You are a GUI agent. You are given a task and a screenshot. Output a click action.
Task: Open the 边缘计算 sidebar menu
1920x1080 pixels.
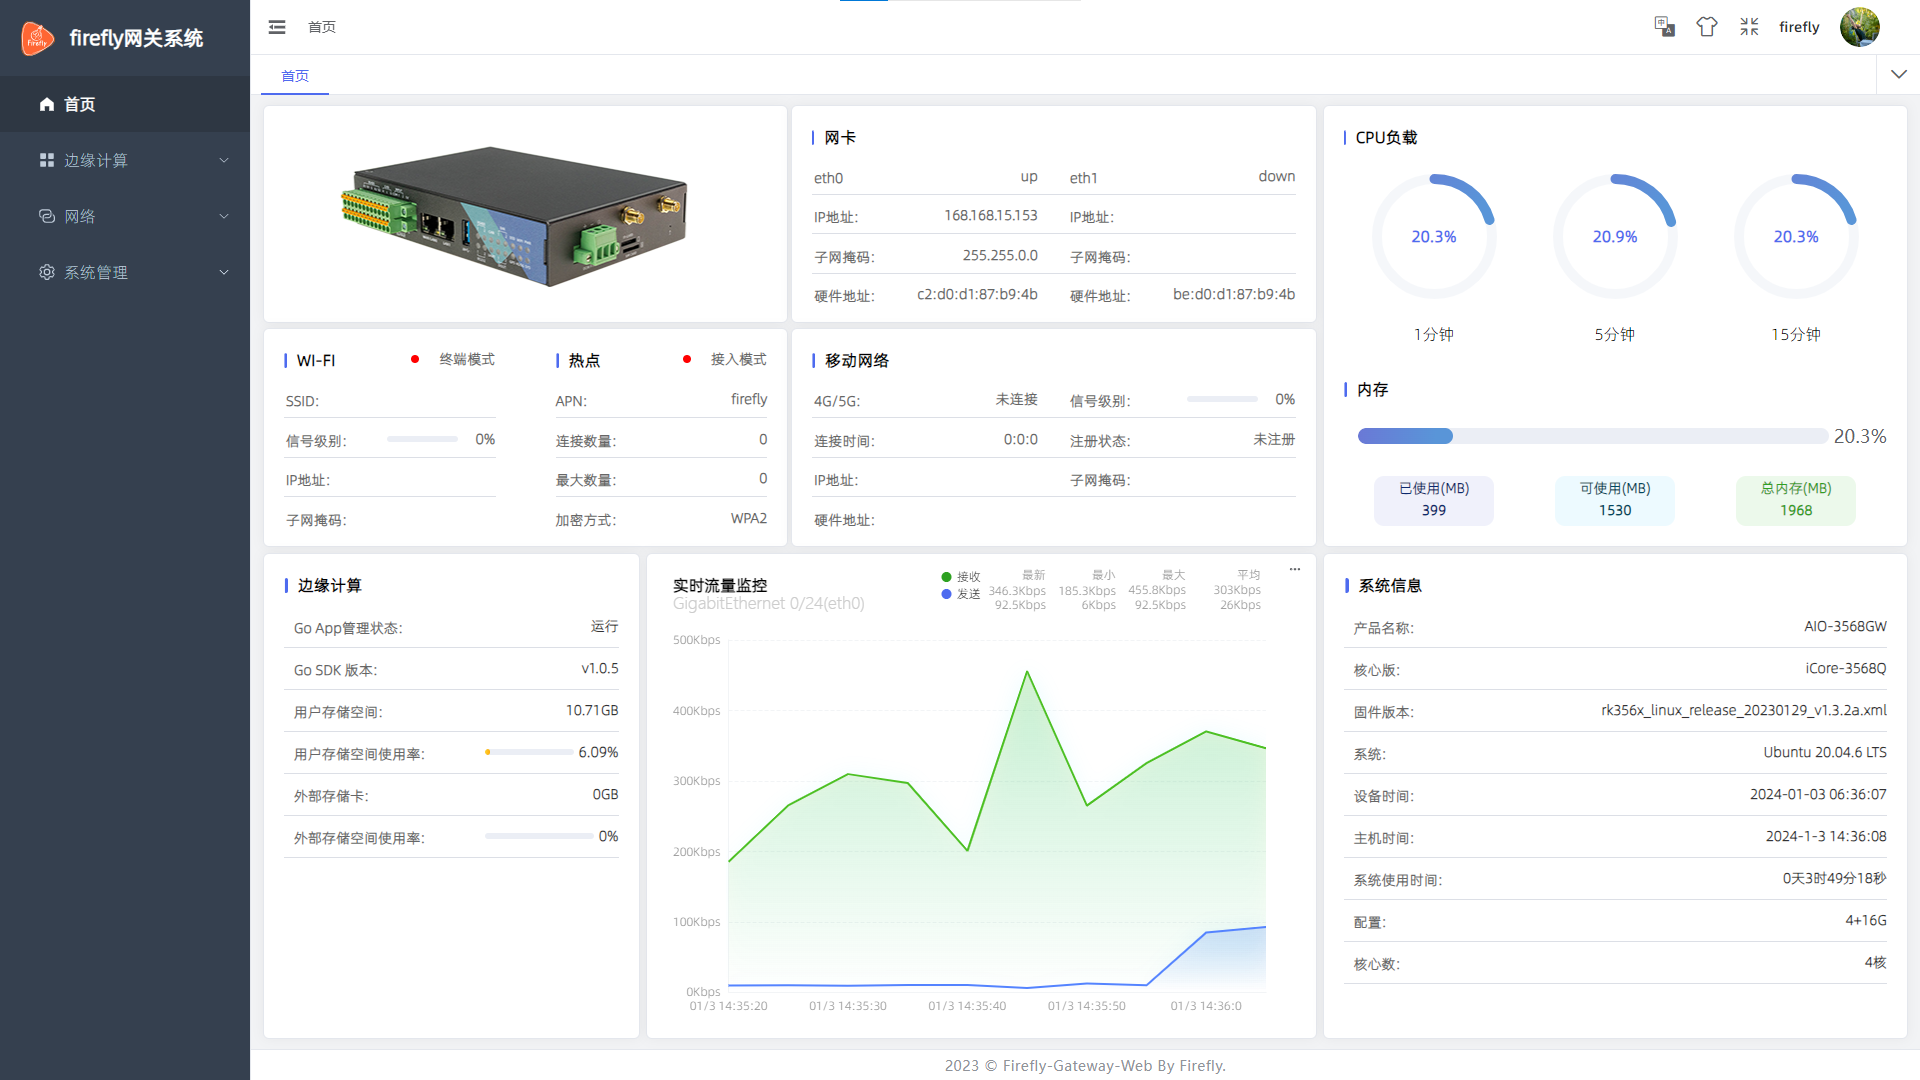pos(125,160)
